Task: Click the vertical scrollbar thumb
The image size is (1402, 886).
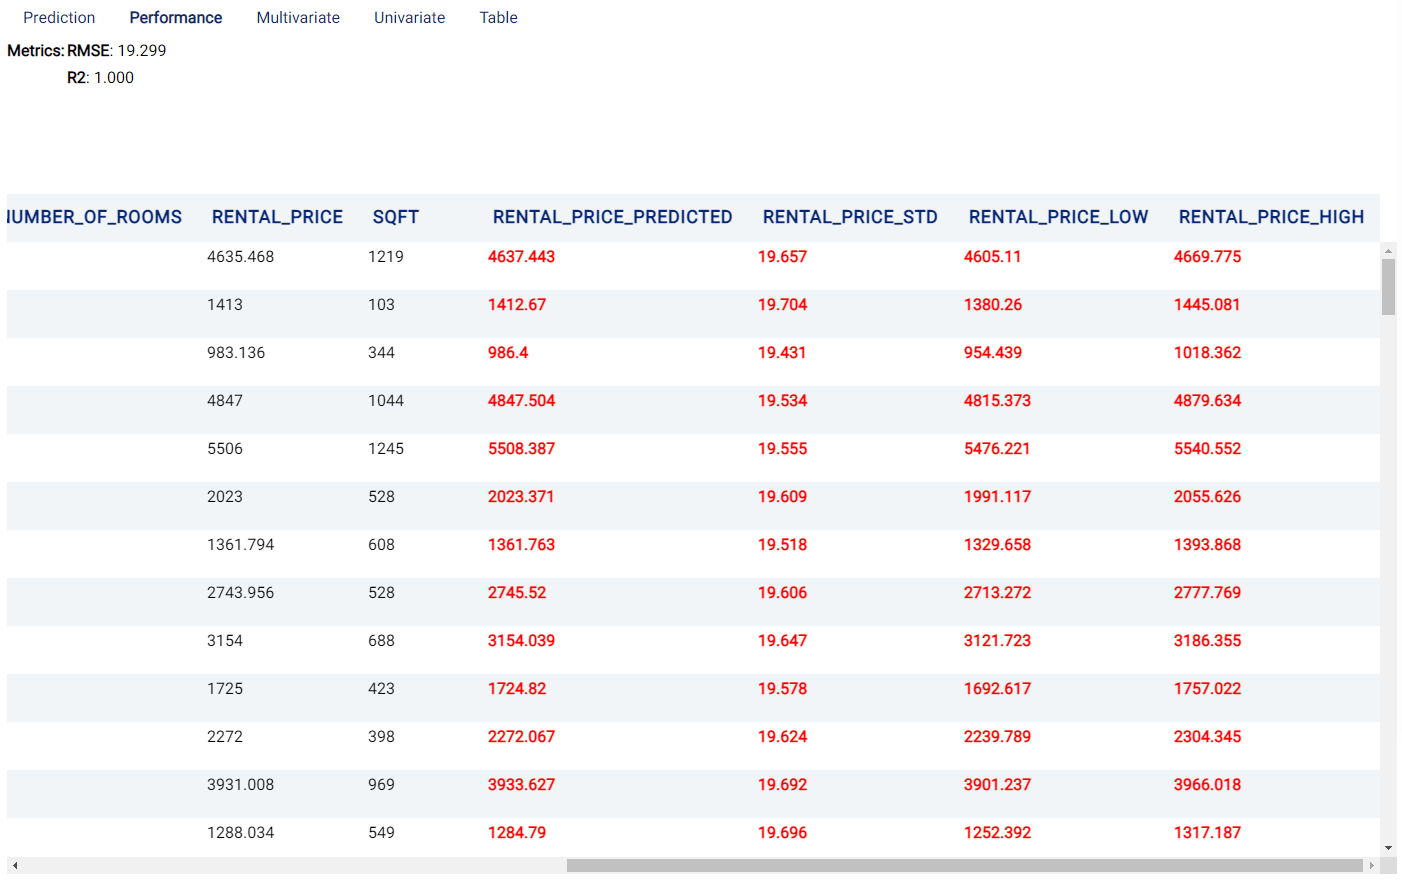Action: pos(1388,287)
